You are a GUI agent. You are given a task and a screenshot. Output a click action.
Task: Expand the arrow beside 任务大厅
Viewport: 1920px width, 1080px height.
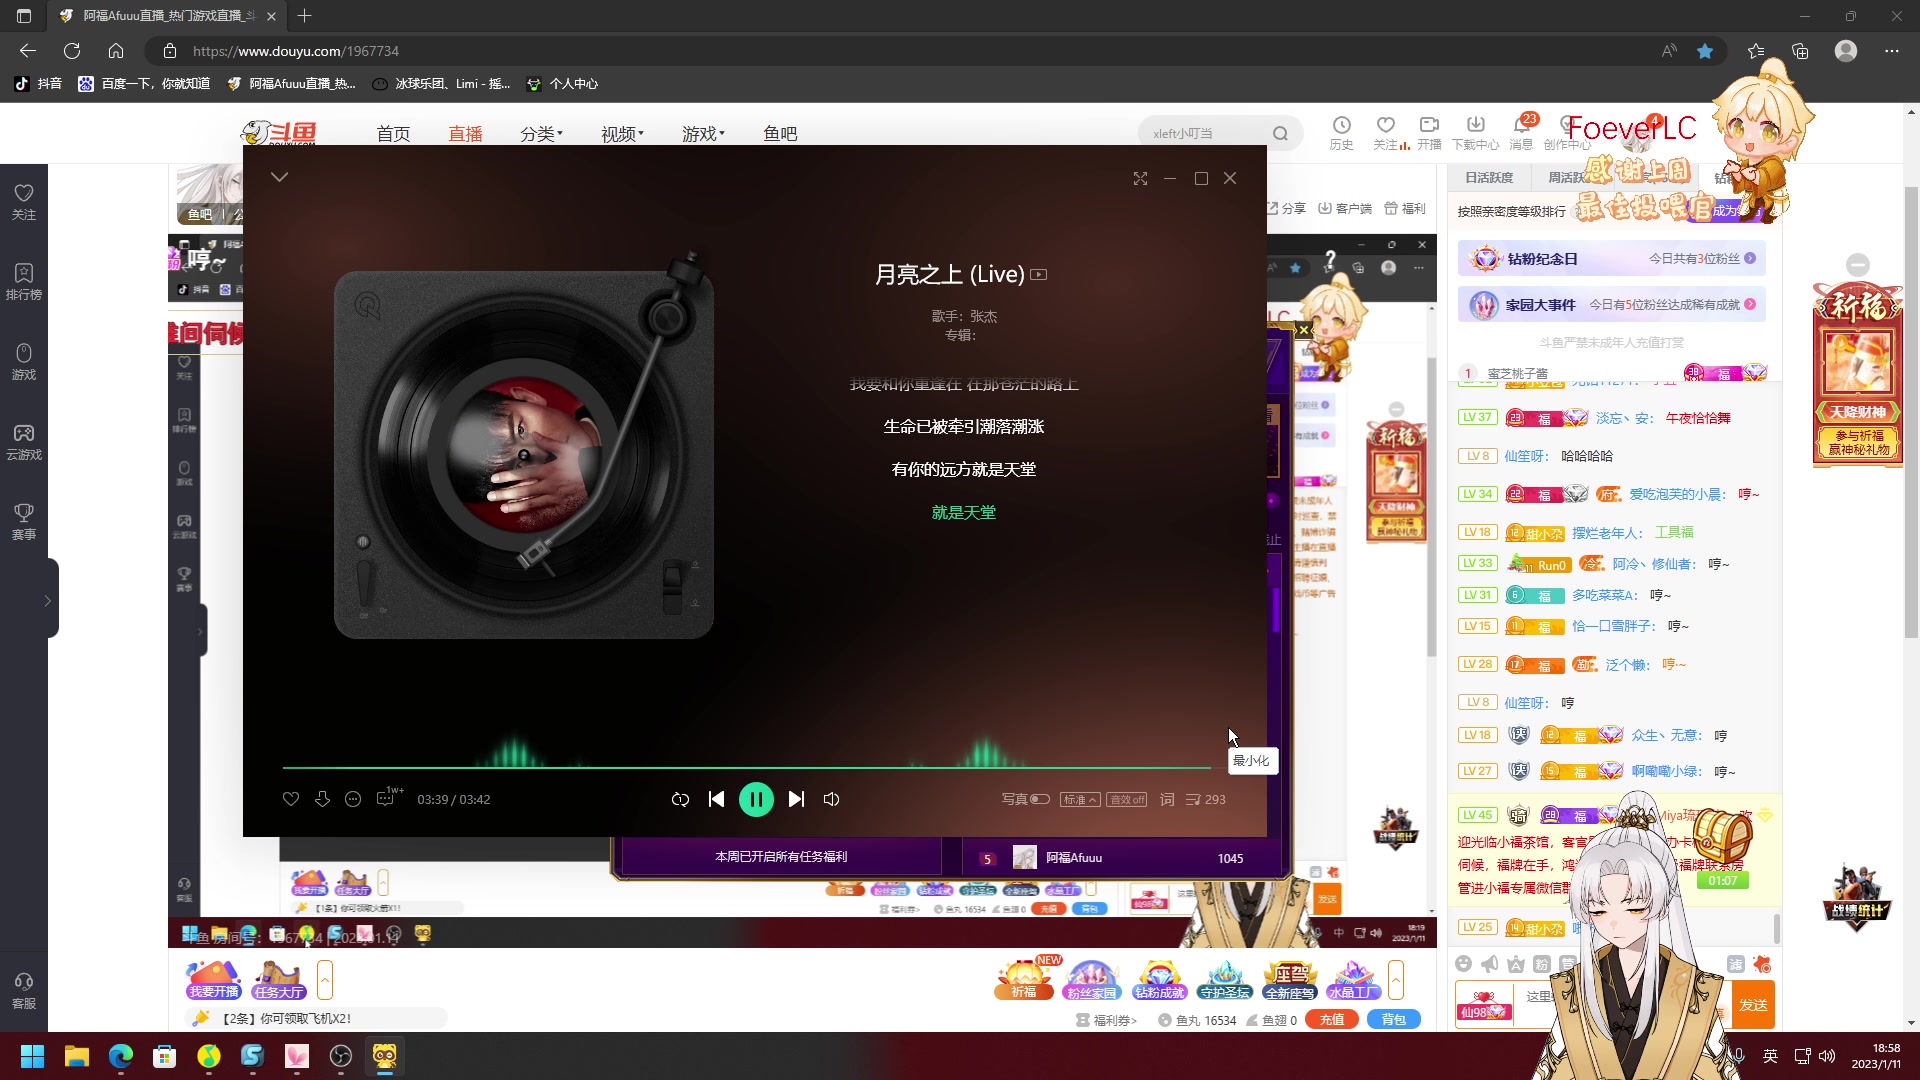(324, 980)
